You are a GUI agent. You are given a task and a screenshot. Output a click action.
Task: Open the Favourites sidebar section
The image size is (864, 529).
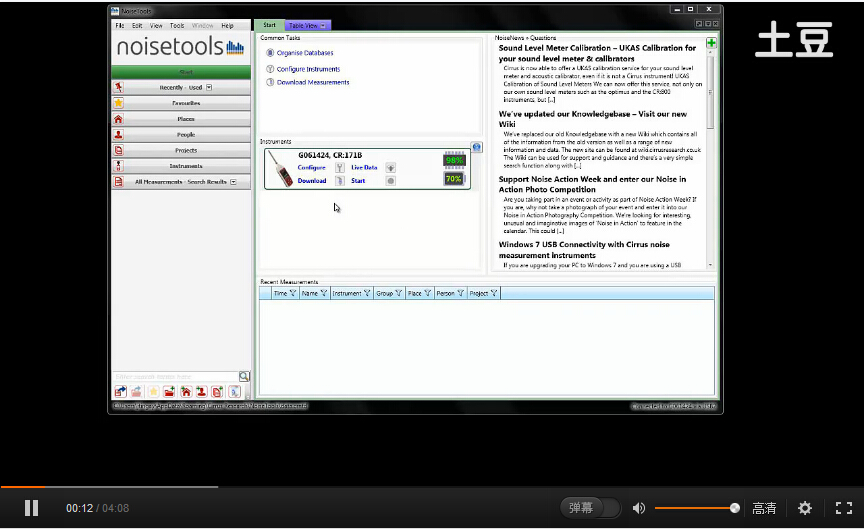click(x=181, y=103)
